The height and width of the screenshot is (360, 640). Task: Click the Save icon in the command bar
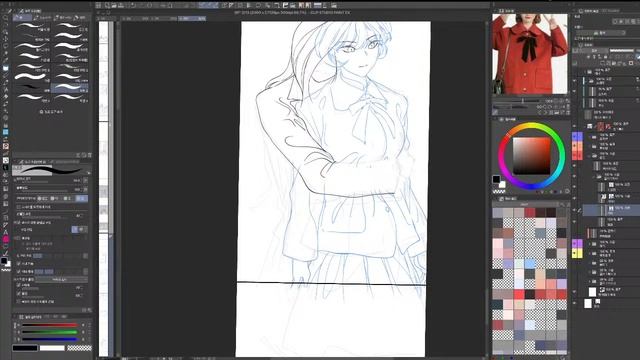[x=122, y=5]
